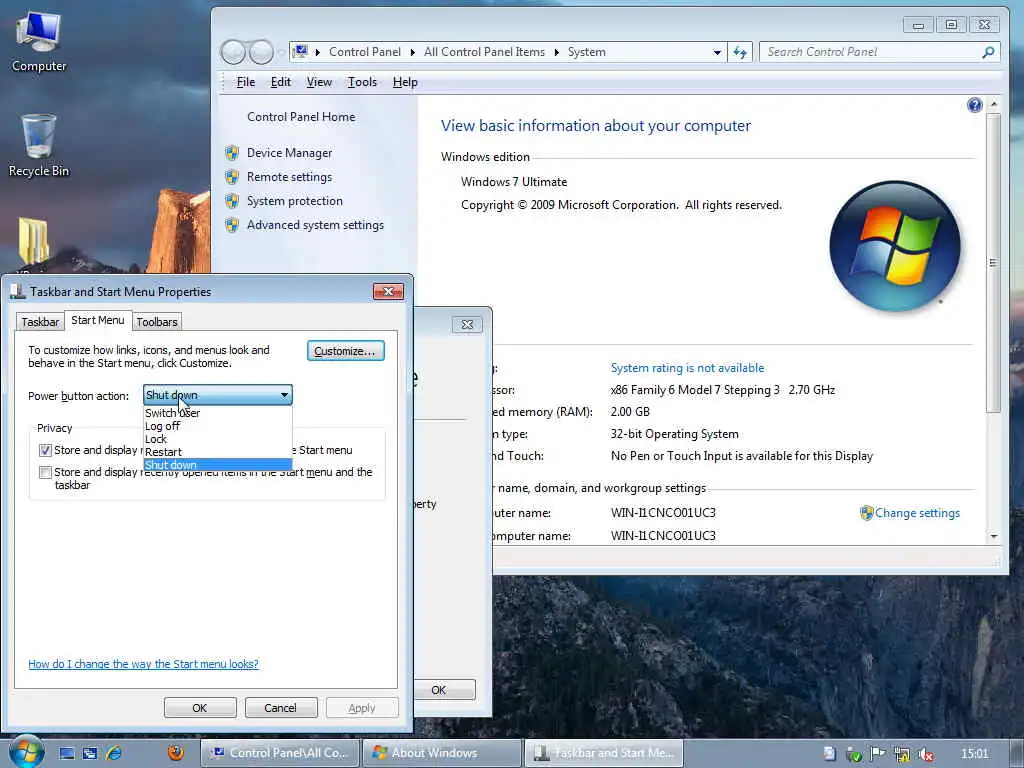Click the blue help question mark icon
1024x768 pixels.
click(x=974, y=105)
